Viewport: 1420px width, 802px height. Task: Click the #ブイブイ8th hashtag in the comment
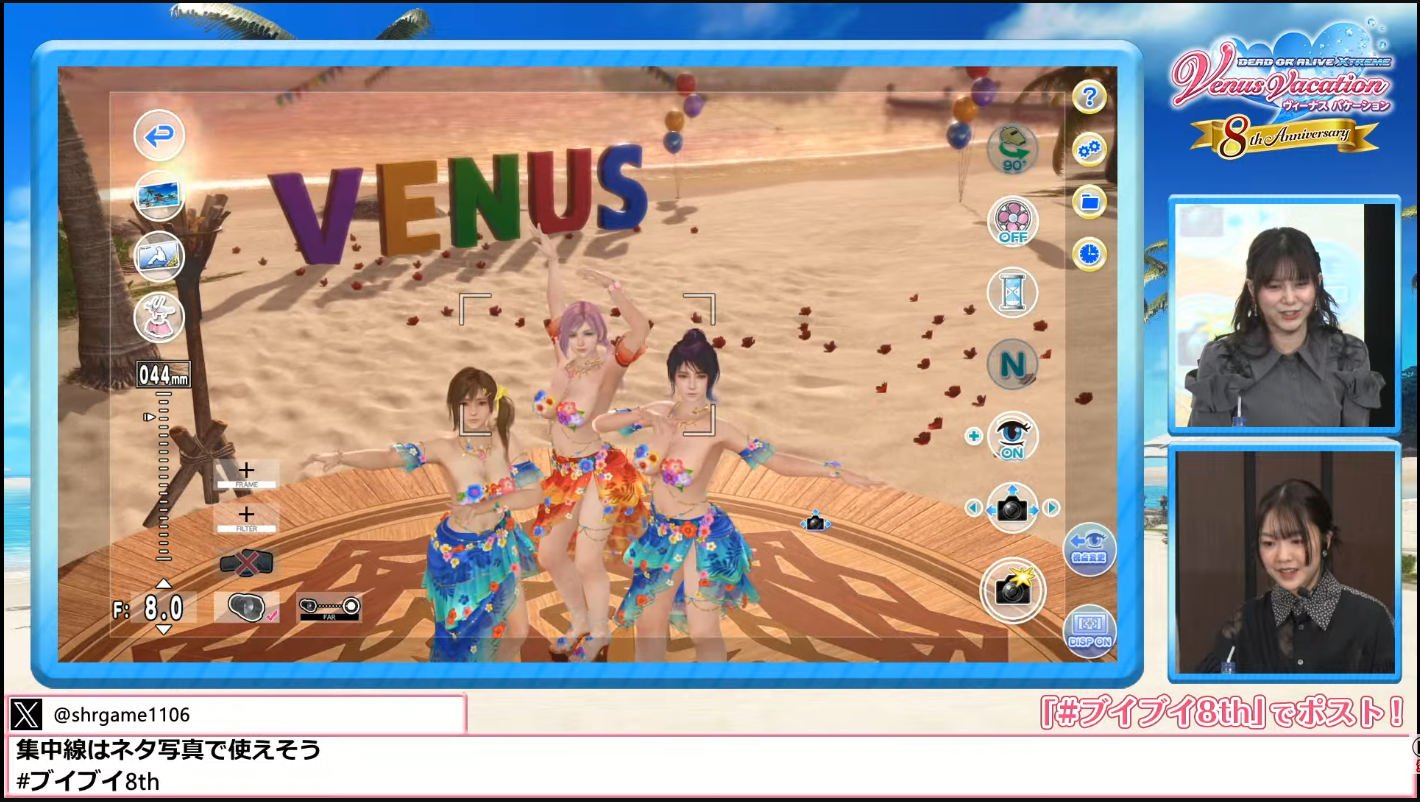click(88, 781)
